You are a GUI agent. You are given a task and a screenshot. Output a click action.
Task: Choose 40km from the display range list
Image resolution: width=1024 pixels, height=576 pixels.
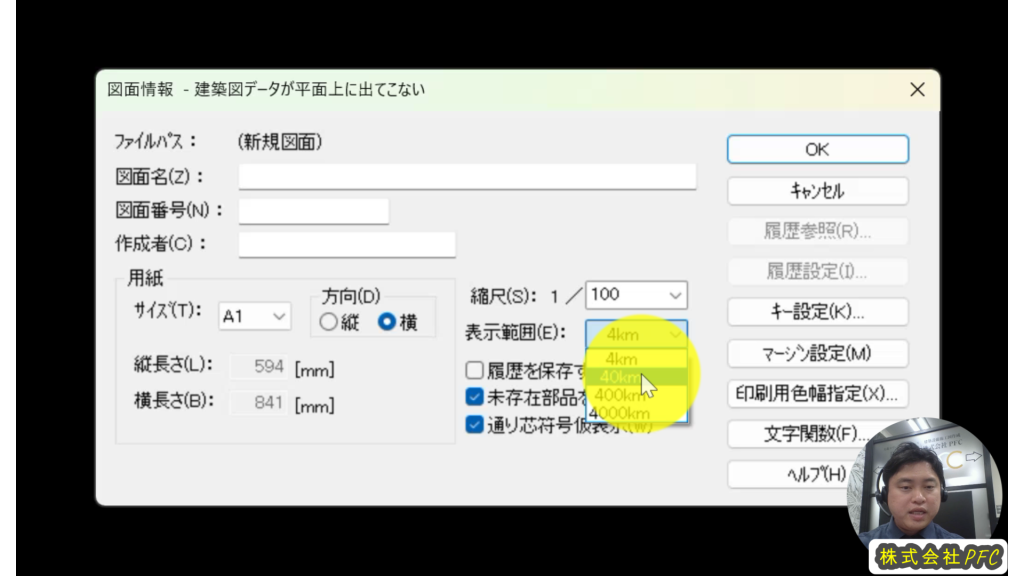click(x=637, y=377)
